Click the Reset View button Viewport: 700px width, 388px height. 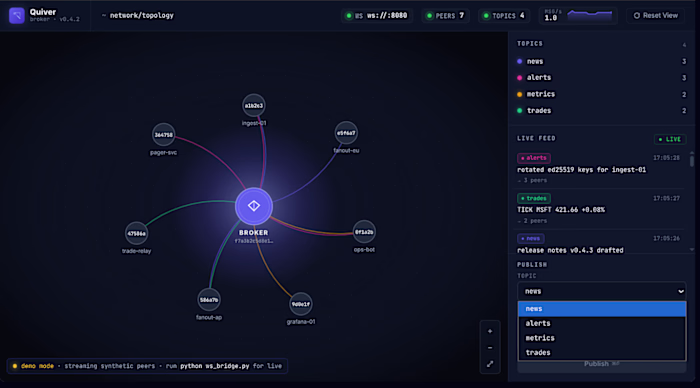click(655, 16)
